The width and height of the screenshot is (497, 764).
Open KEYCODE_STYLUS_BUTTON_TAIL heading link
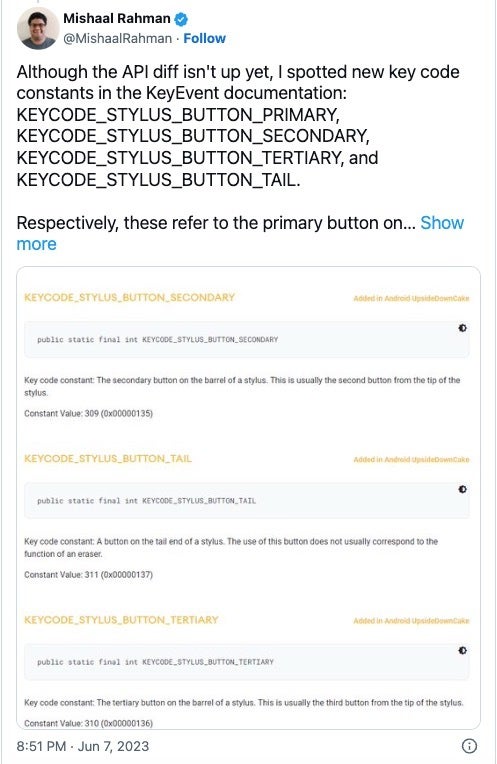pyautogui.click(x=108, y=458)
